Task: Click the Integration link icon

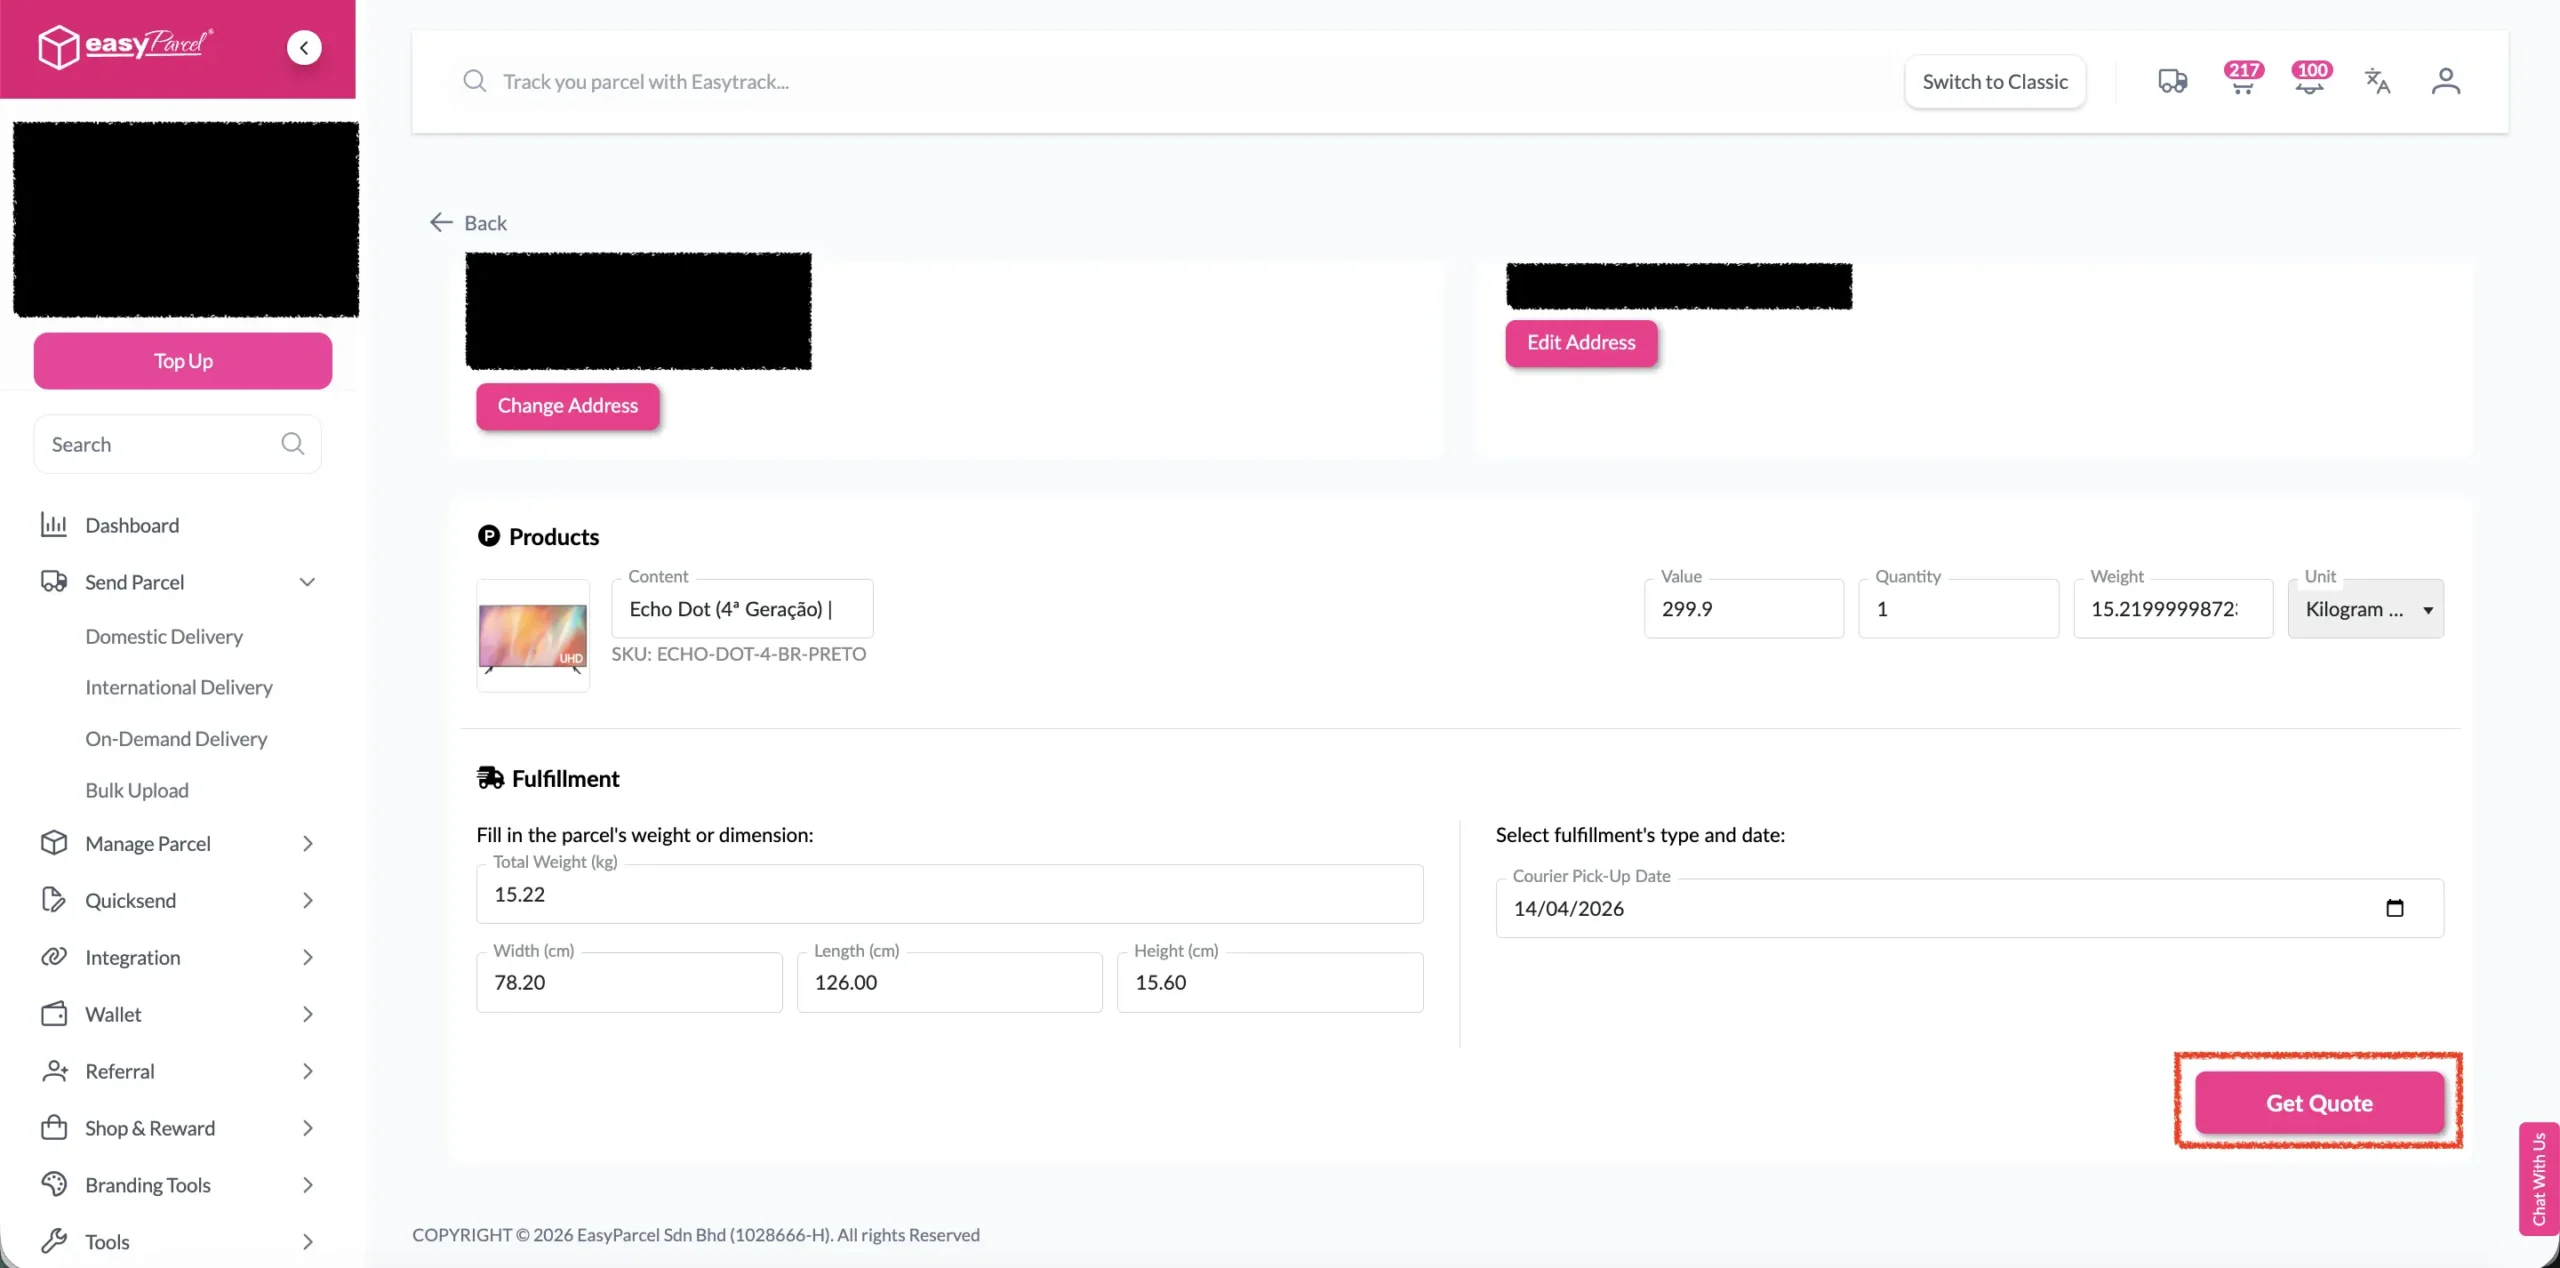Action: pyautogui.click(x=54, y=957)
